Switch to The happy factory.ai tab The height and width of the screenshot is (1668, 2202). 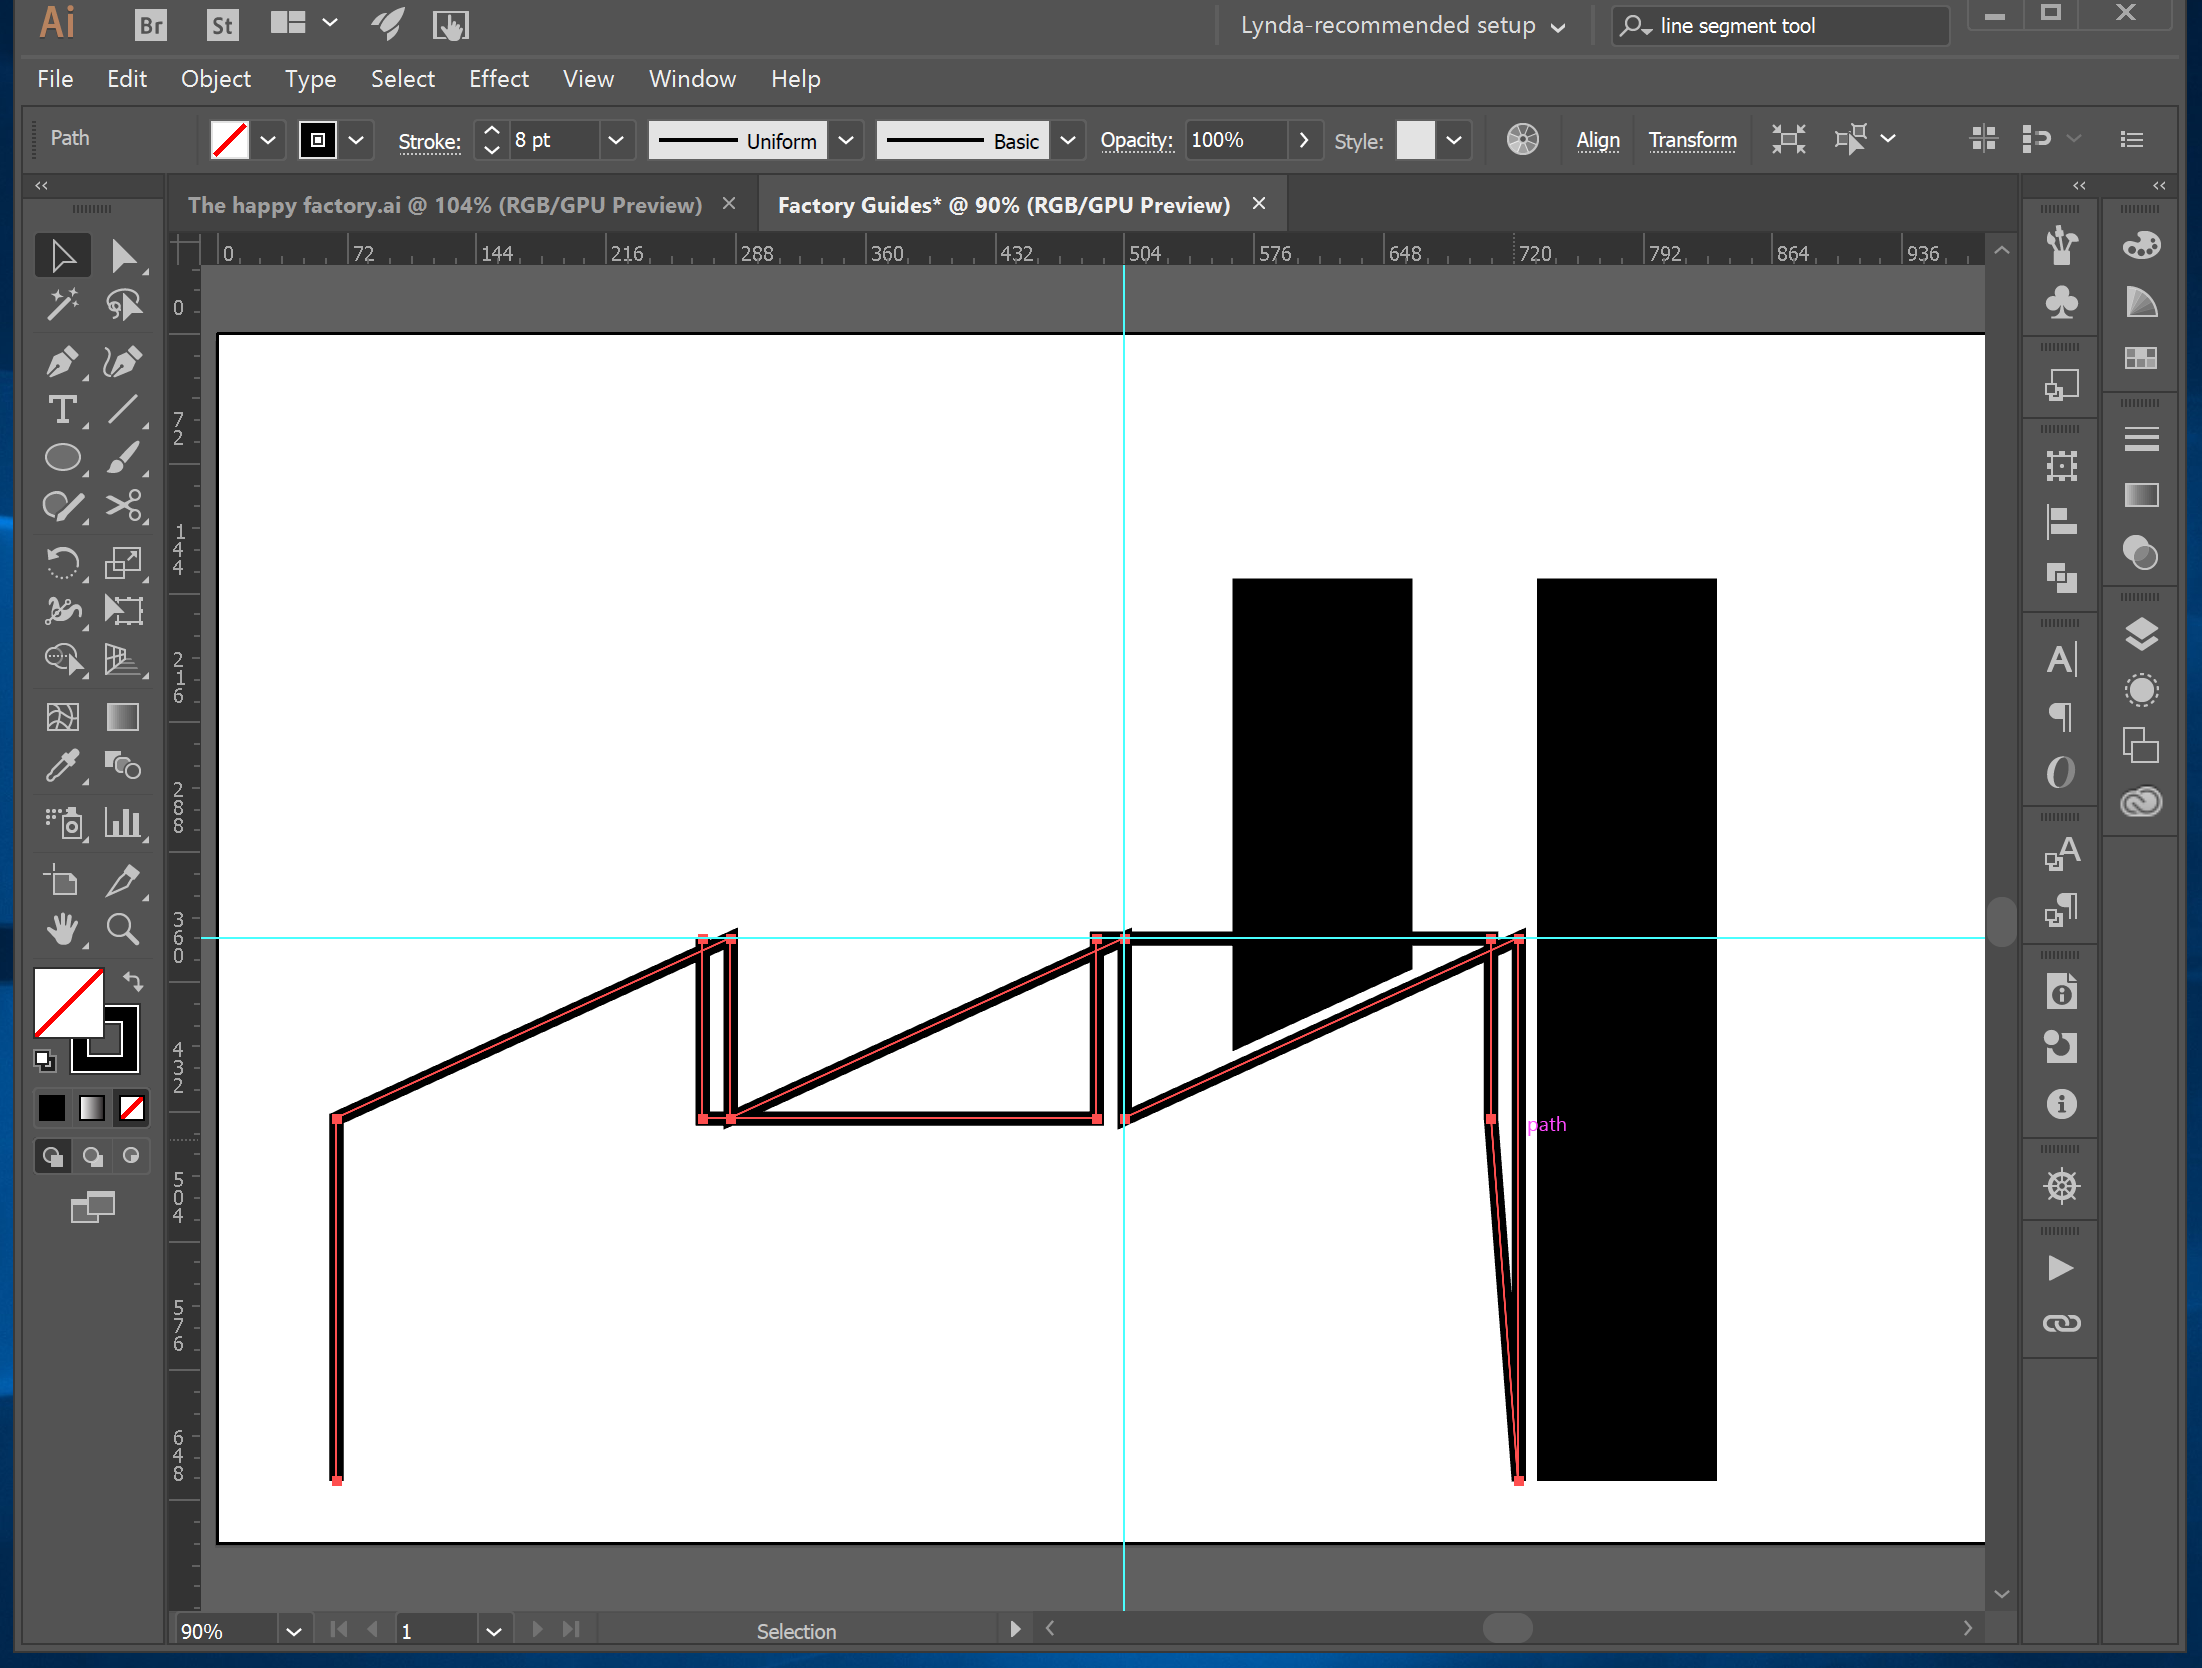445,205
